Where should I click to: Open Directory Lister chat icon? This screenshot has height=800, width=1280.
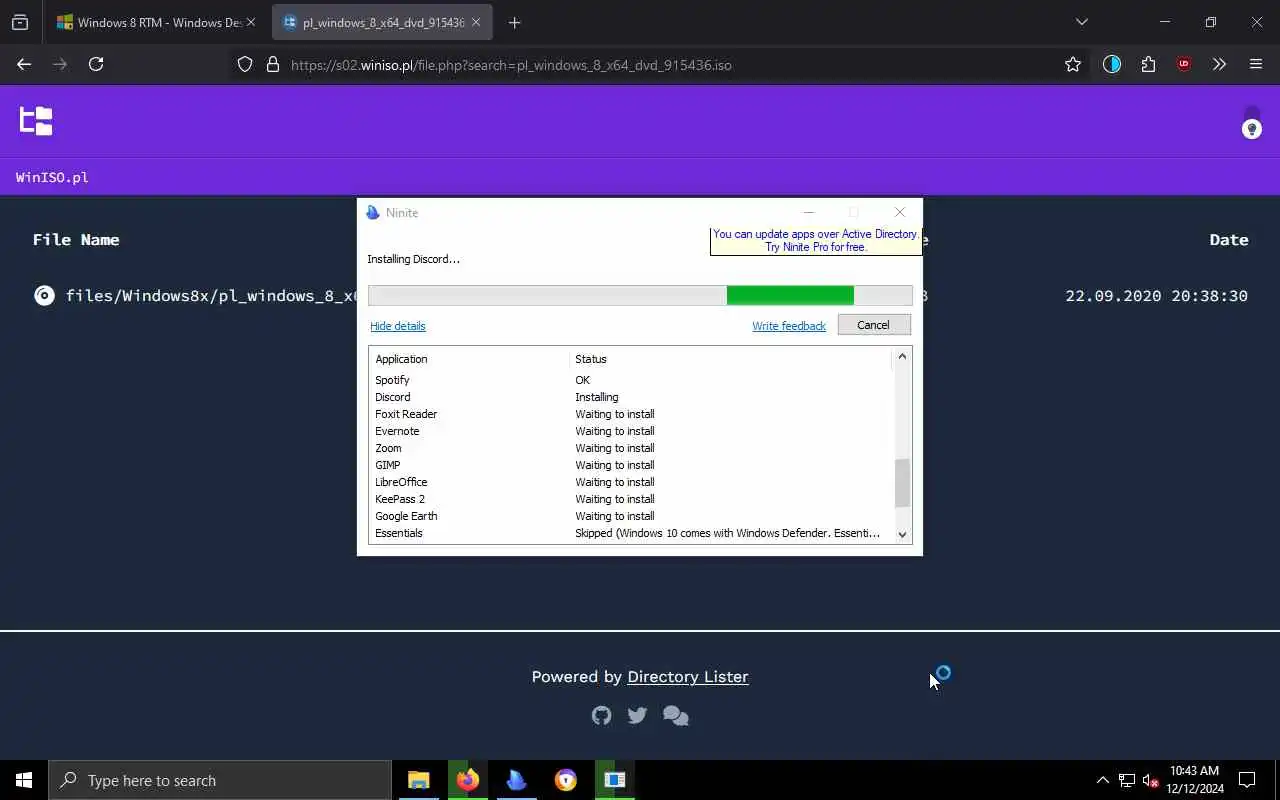tap(676, 716)
